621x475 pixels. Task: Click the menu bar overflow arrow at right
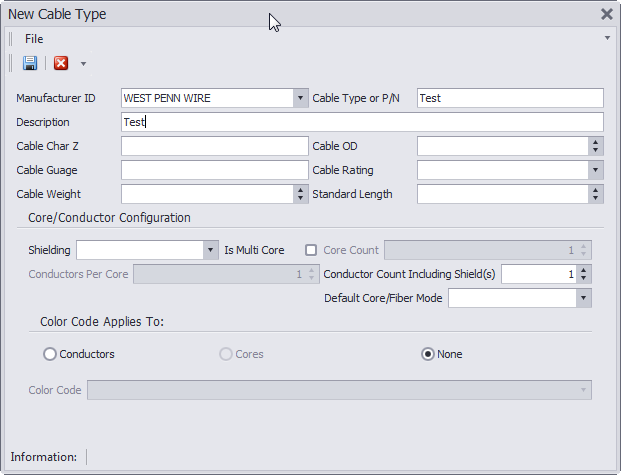pos(607,38)
